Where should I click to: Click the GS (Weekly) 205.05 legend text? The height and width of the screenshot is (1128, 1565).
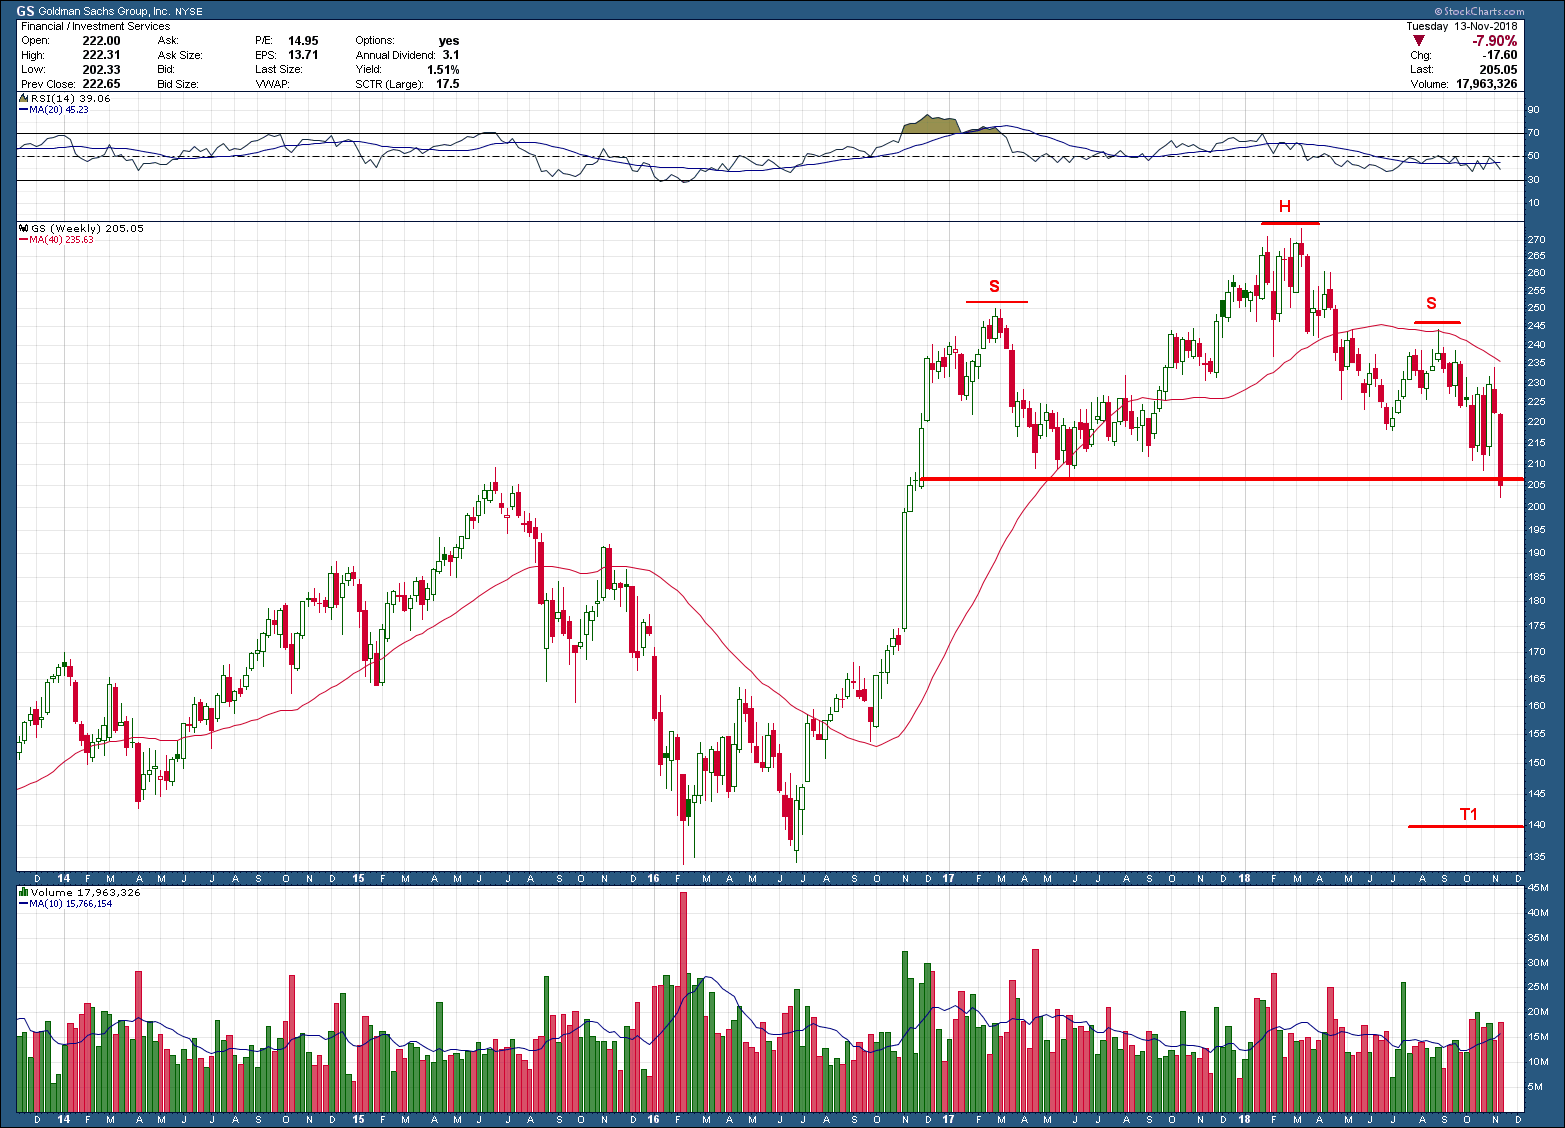(x=87, y=228)
